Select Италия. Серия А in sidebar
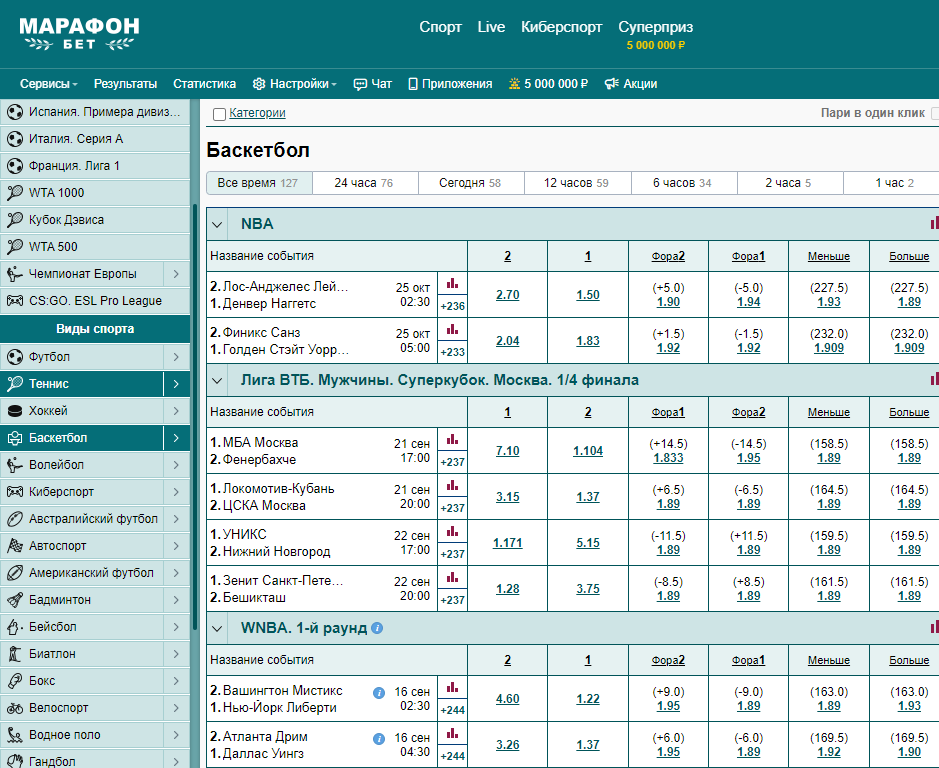Image resolution: width=939 pixels, height=768 pixels. point(95,139)
